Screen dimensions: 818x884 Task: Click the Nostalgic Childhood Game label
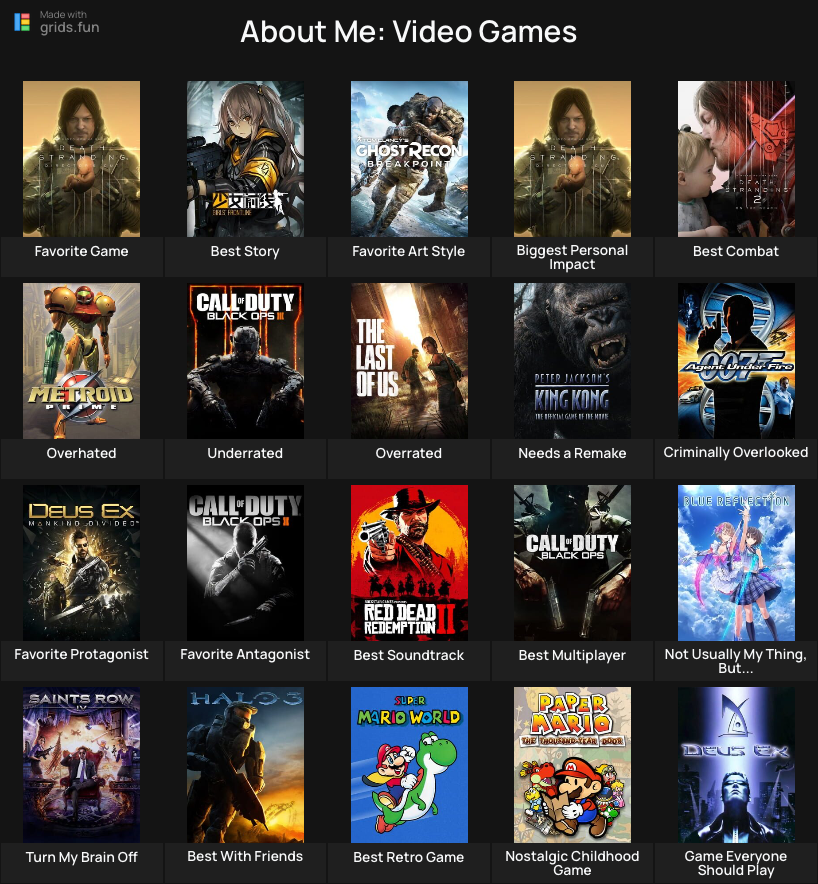tap(572, 863)
